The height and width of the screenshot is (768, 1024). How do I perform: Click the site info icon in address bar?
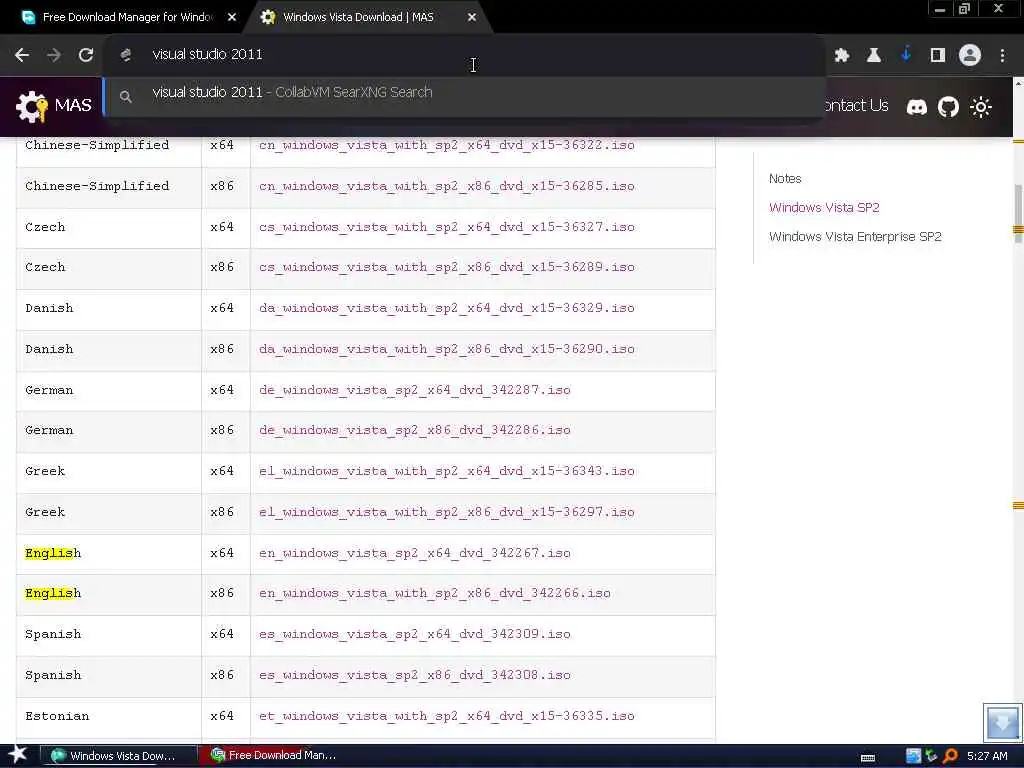pos(126,56)
